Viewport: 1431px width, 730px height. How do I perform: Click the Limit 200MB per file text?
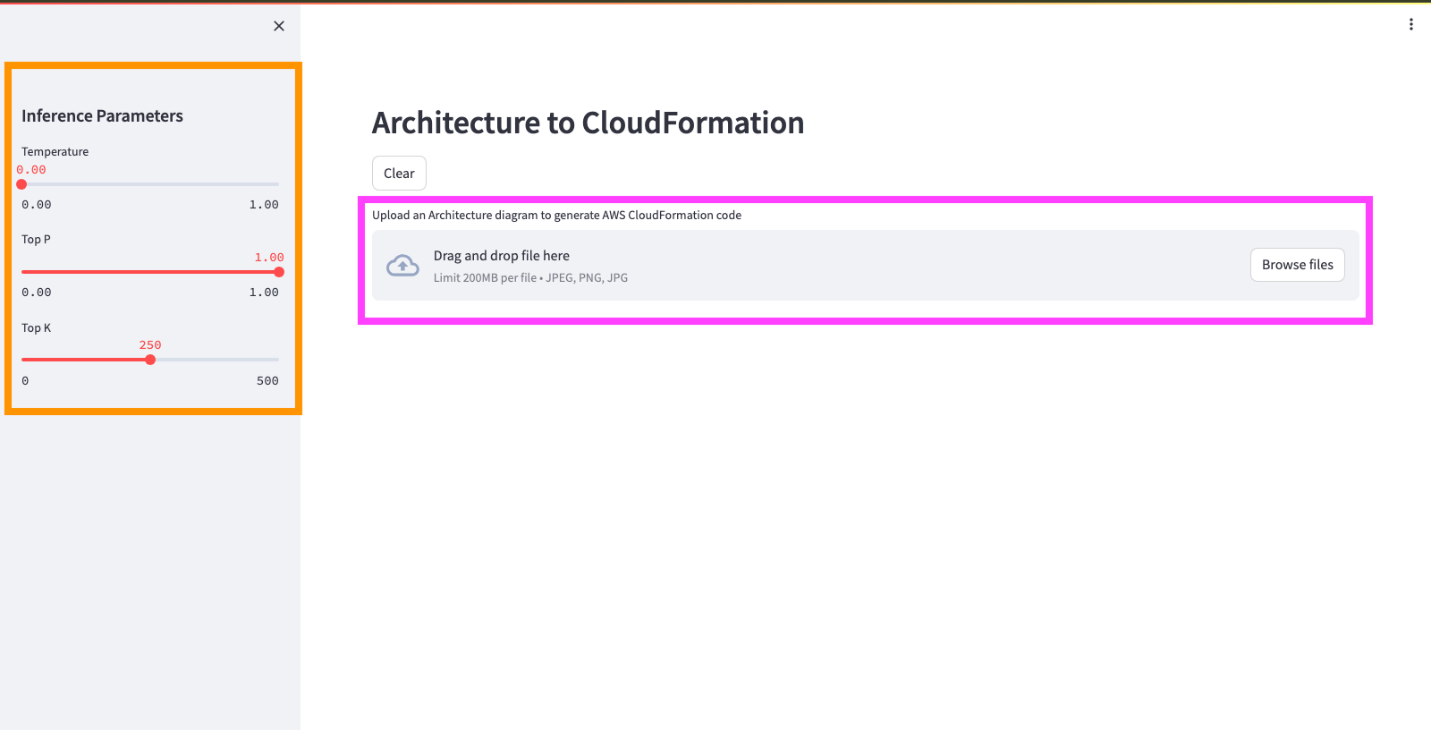[x=529, y=277]
